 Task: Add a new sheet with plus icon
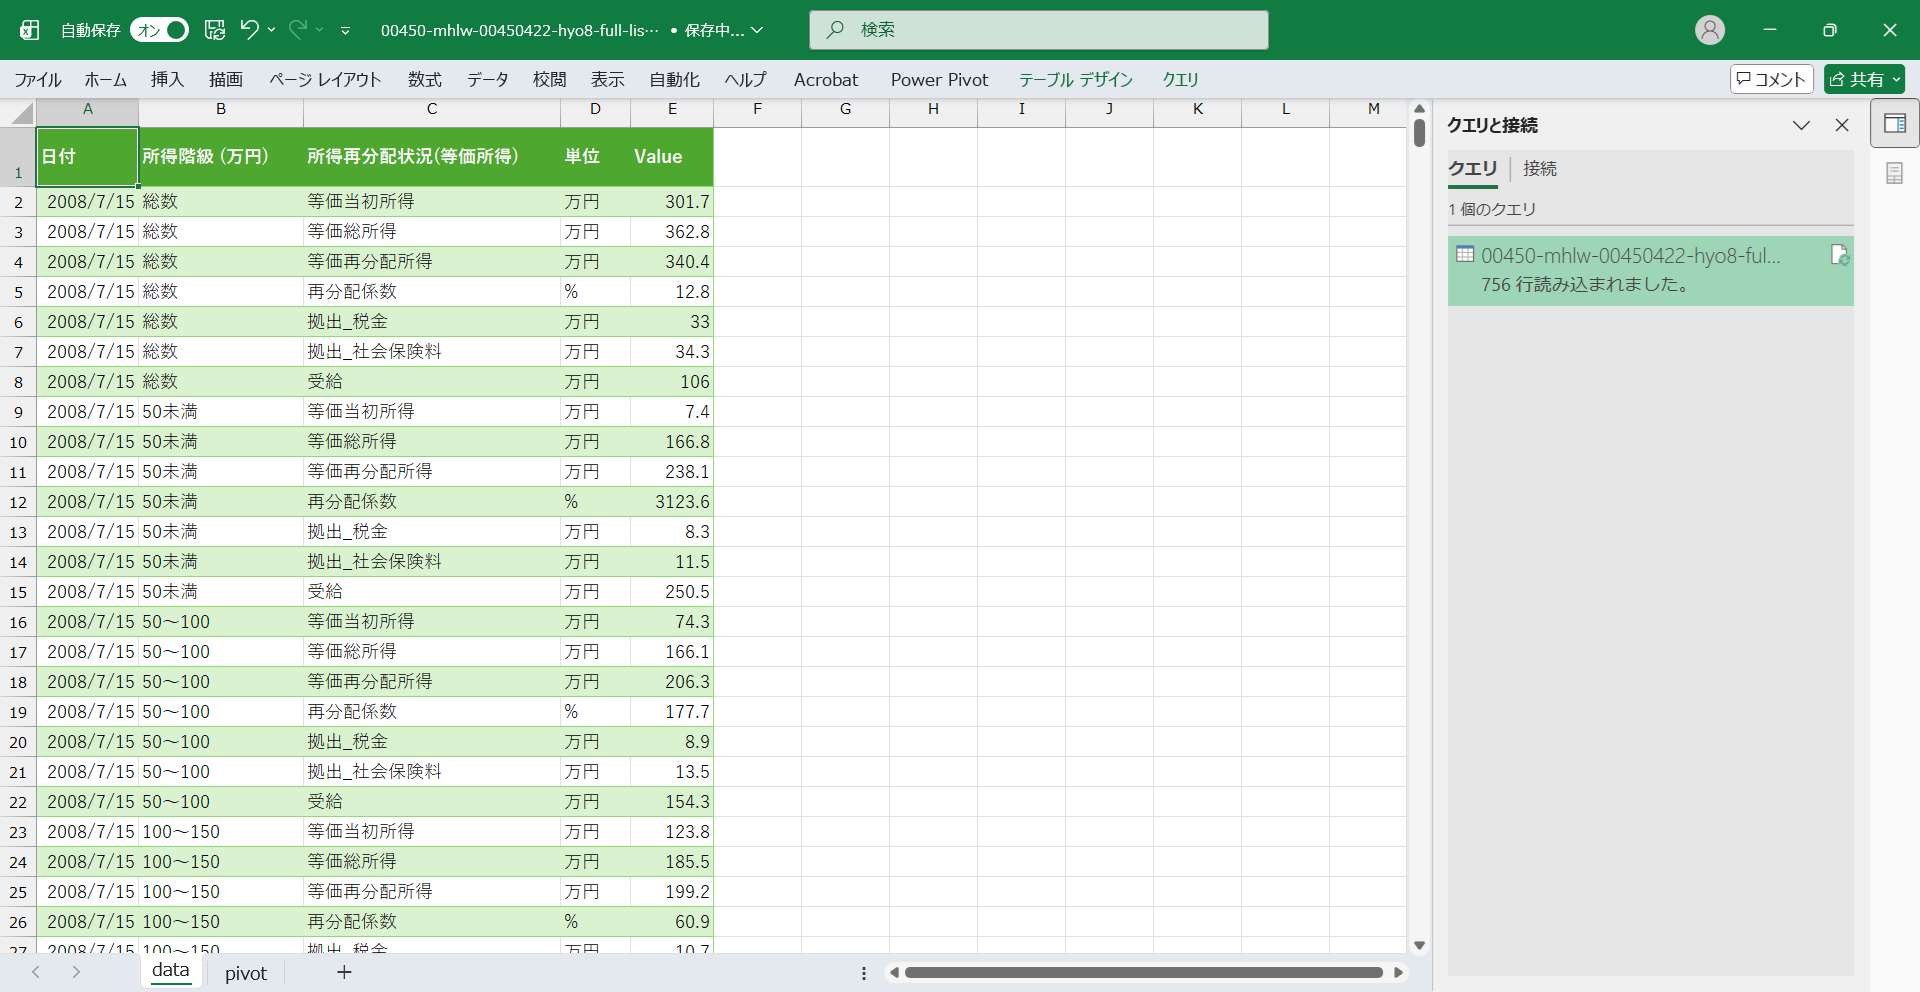(344, 972)
